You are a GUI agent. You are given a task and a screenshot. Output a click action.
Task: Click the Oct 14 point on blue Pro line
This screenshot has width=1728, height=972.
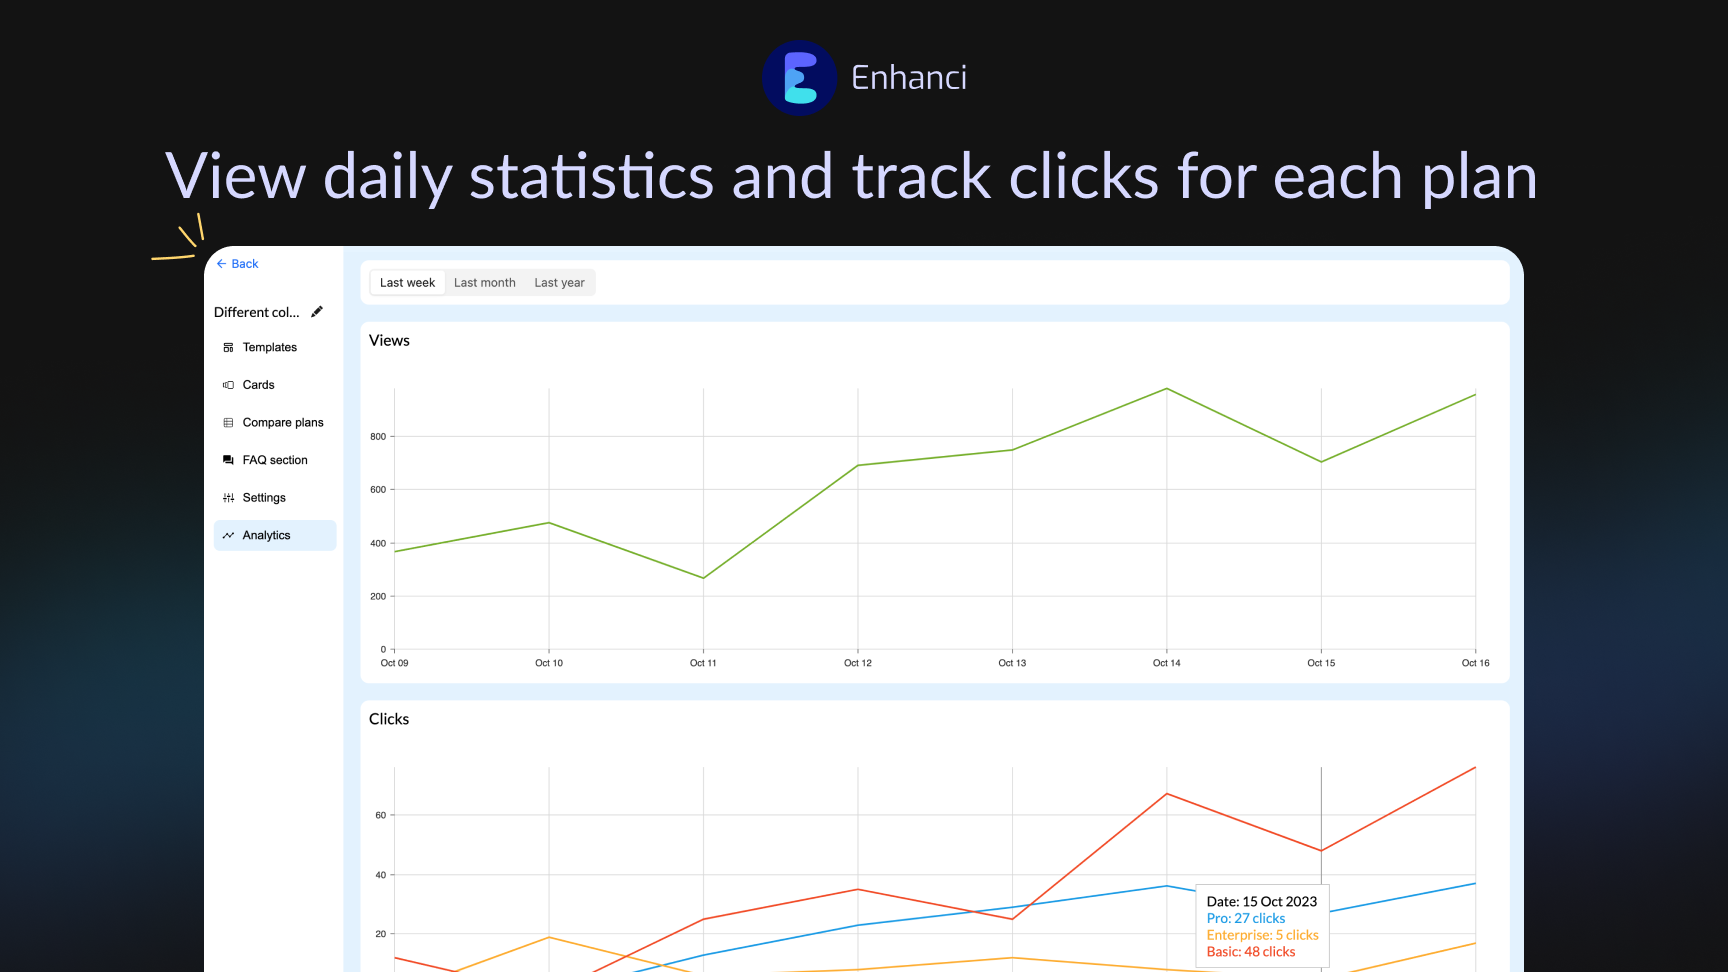(x=1167, y=886)
